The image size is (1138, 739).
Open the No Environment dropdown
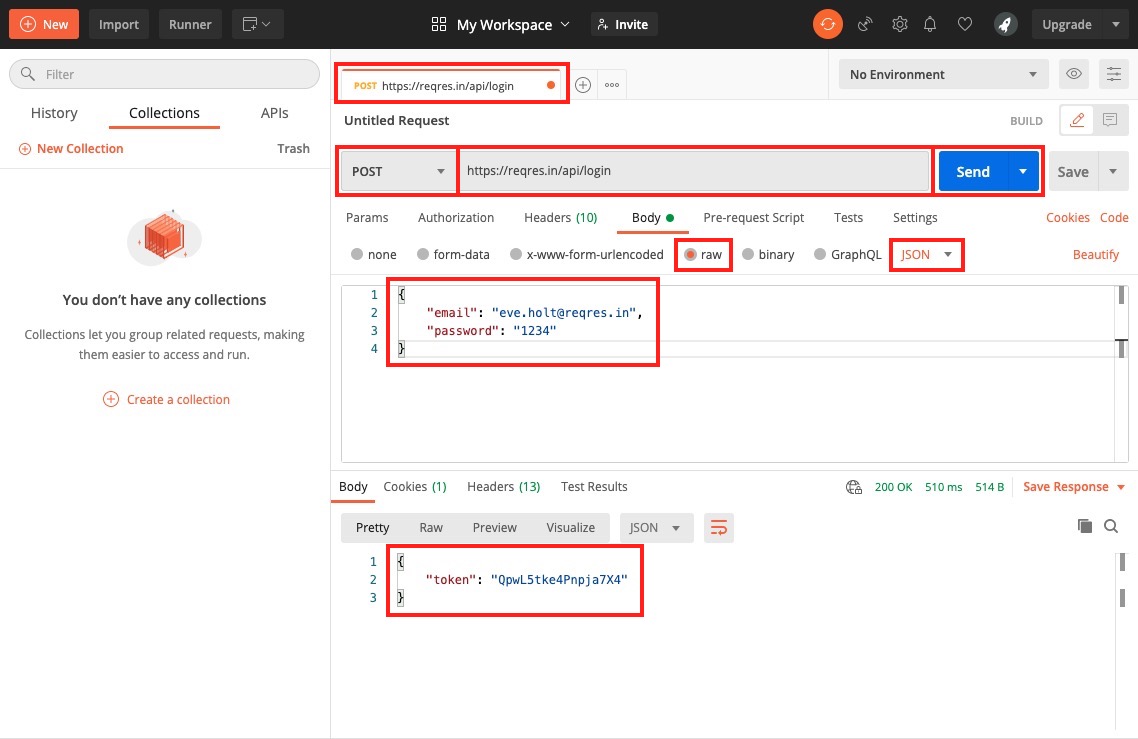coord(941,74)
